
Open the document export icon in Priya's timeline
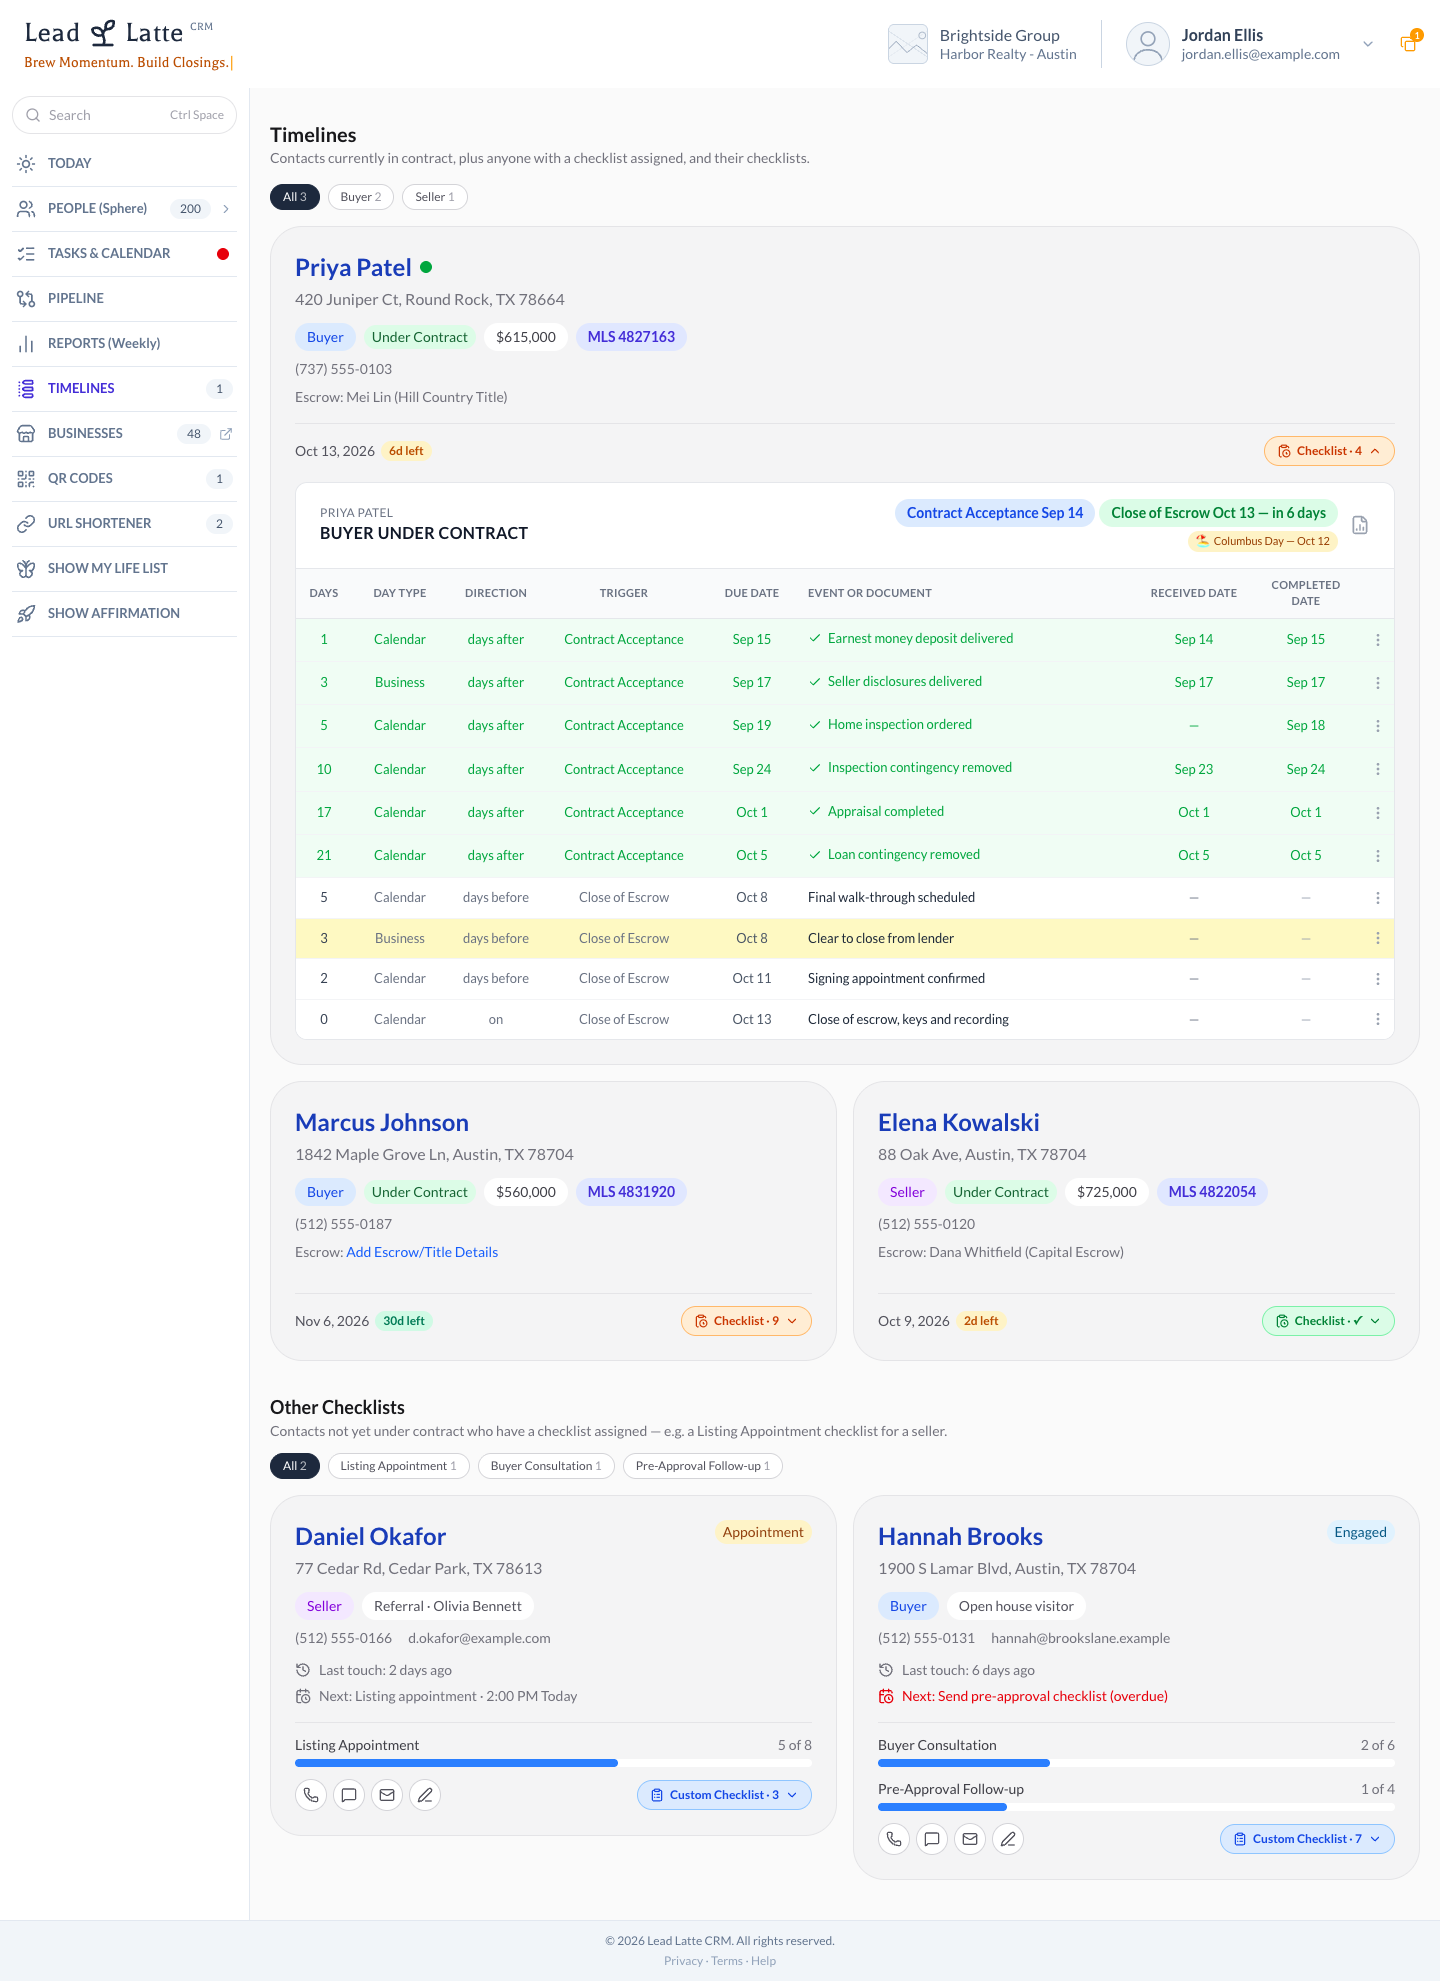tap(1360, 525)
